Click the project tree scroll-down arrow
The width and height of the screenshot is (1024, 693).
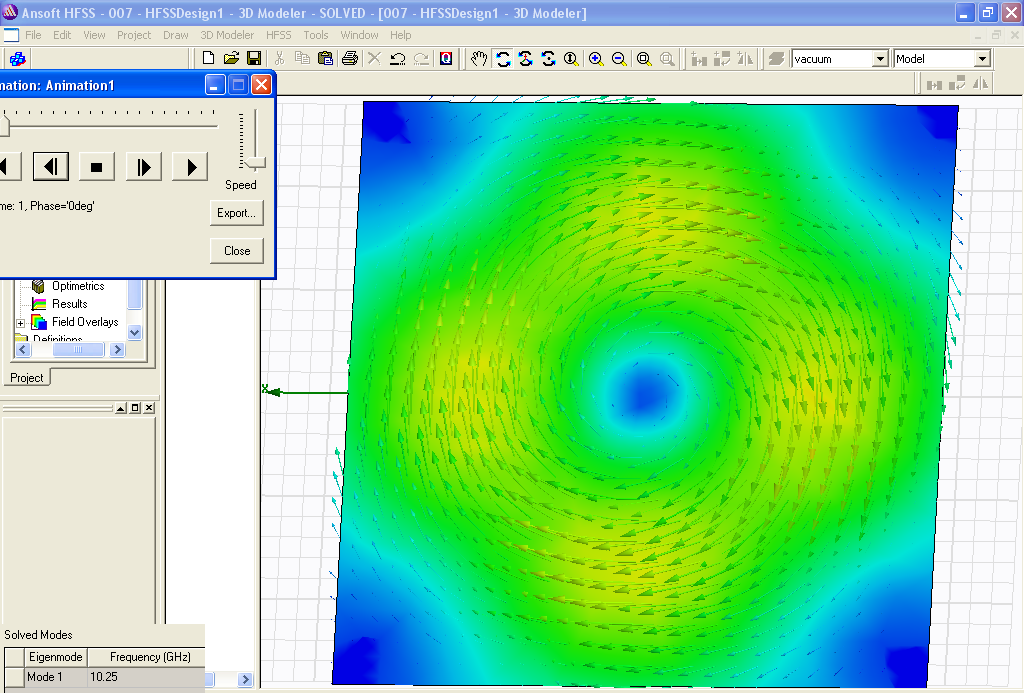(x=135, y=332)
